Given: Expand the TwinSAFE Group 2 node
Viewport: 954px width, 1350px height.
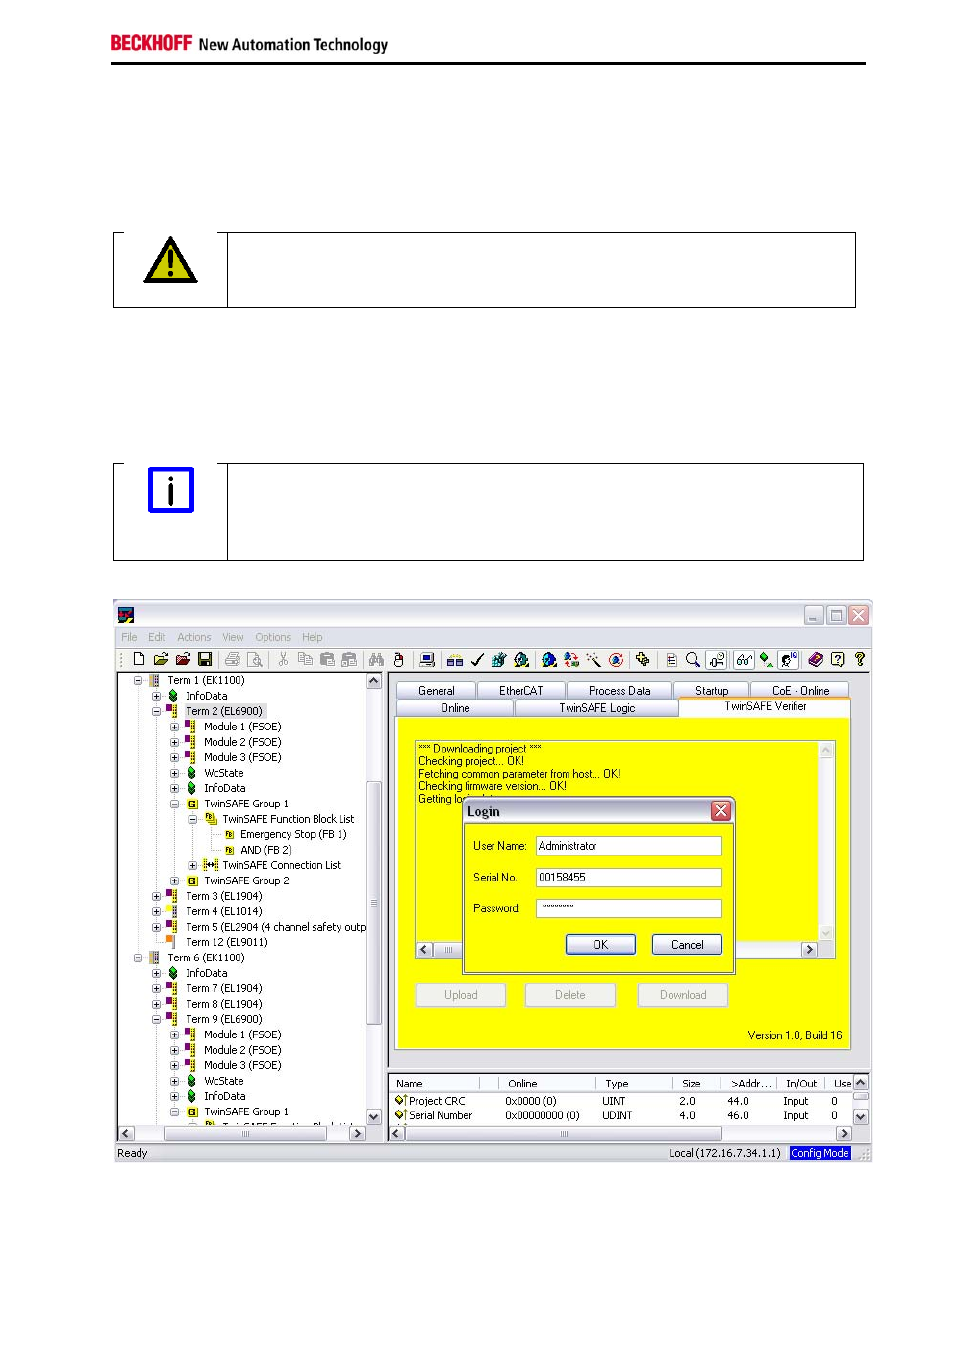Looking at the screenshot, I should coord(174,881).
